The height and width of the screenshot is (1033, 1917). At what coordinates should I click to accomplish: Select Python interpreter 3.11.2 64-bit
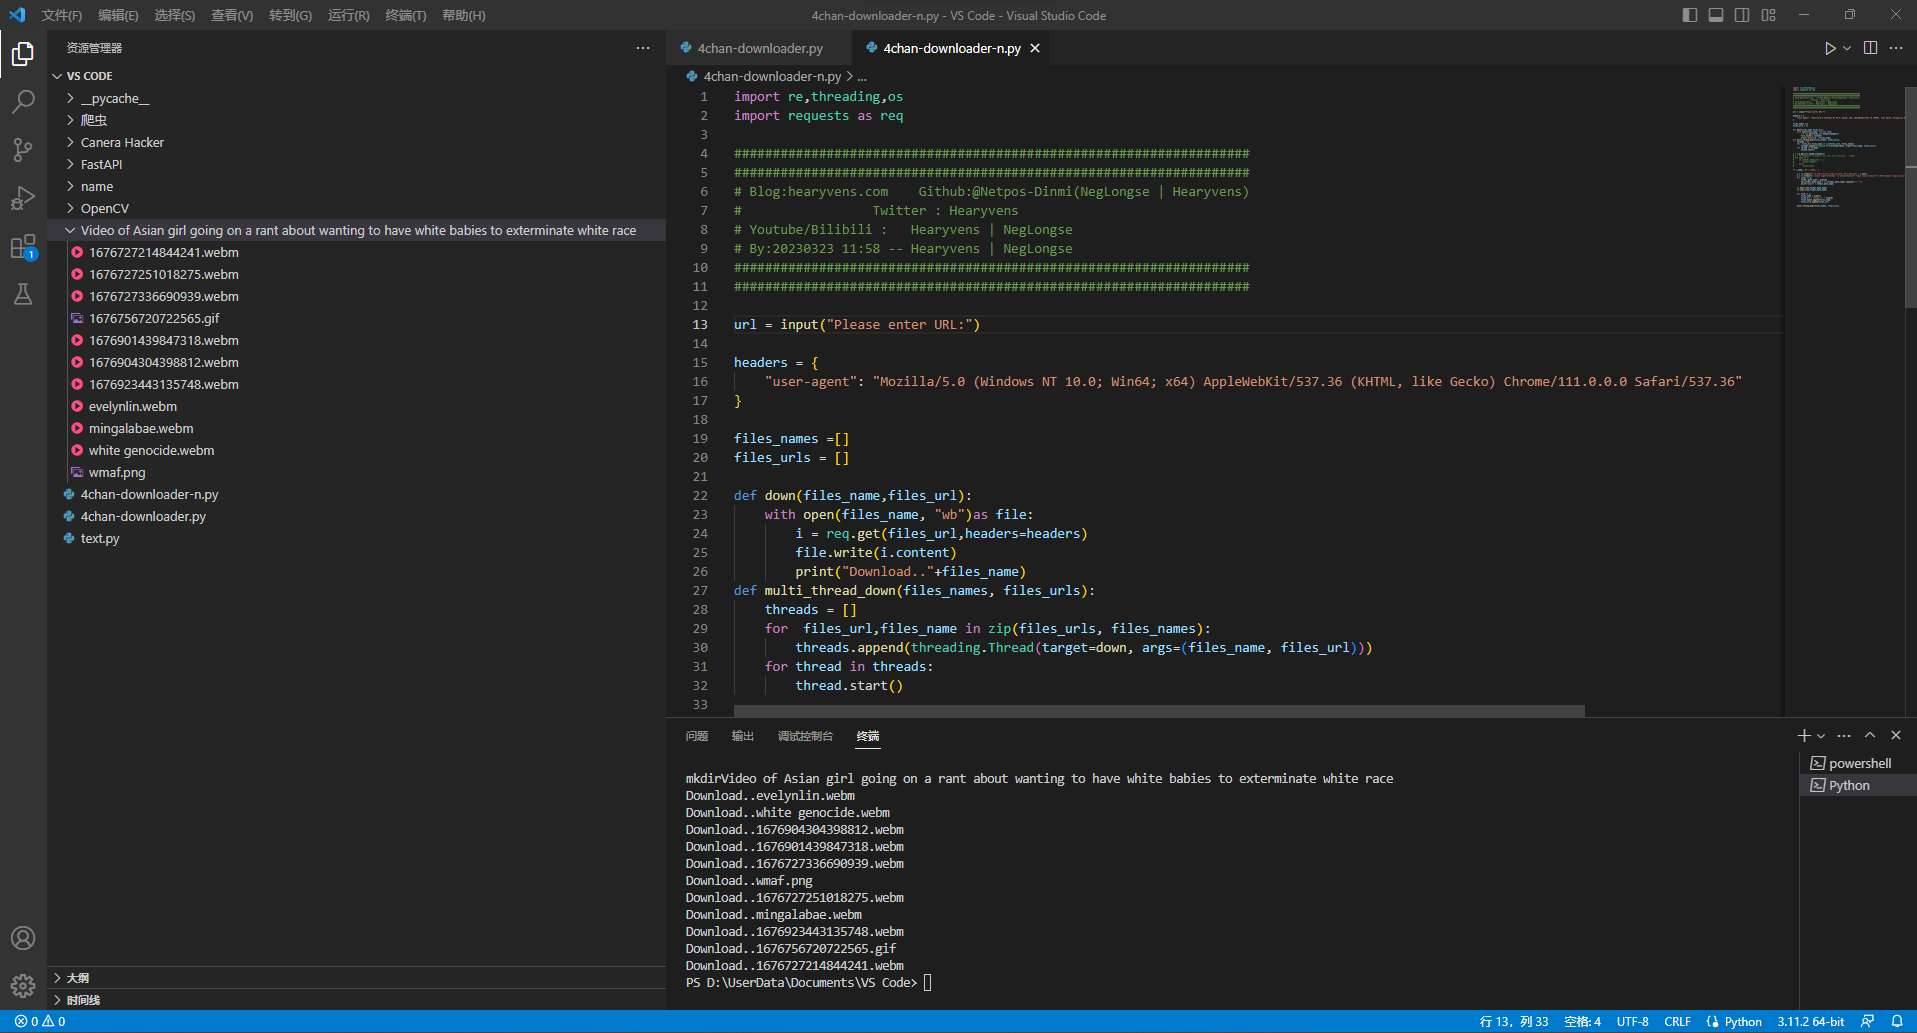click(x=1810, y=1021)
